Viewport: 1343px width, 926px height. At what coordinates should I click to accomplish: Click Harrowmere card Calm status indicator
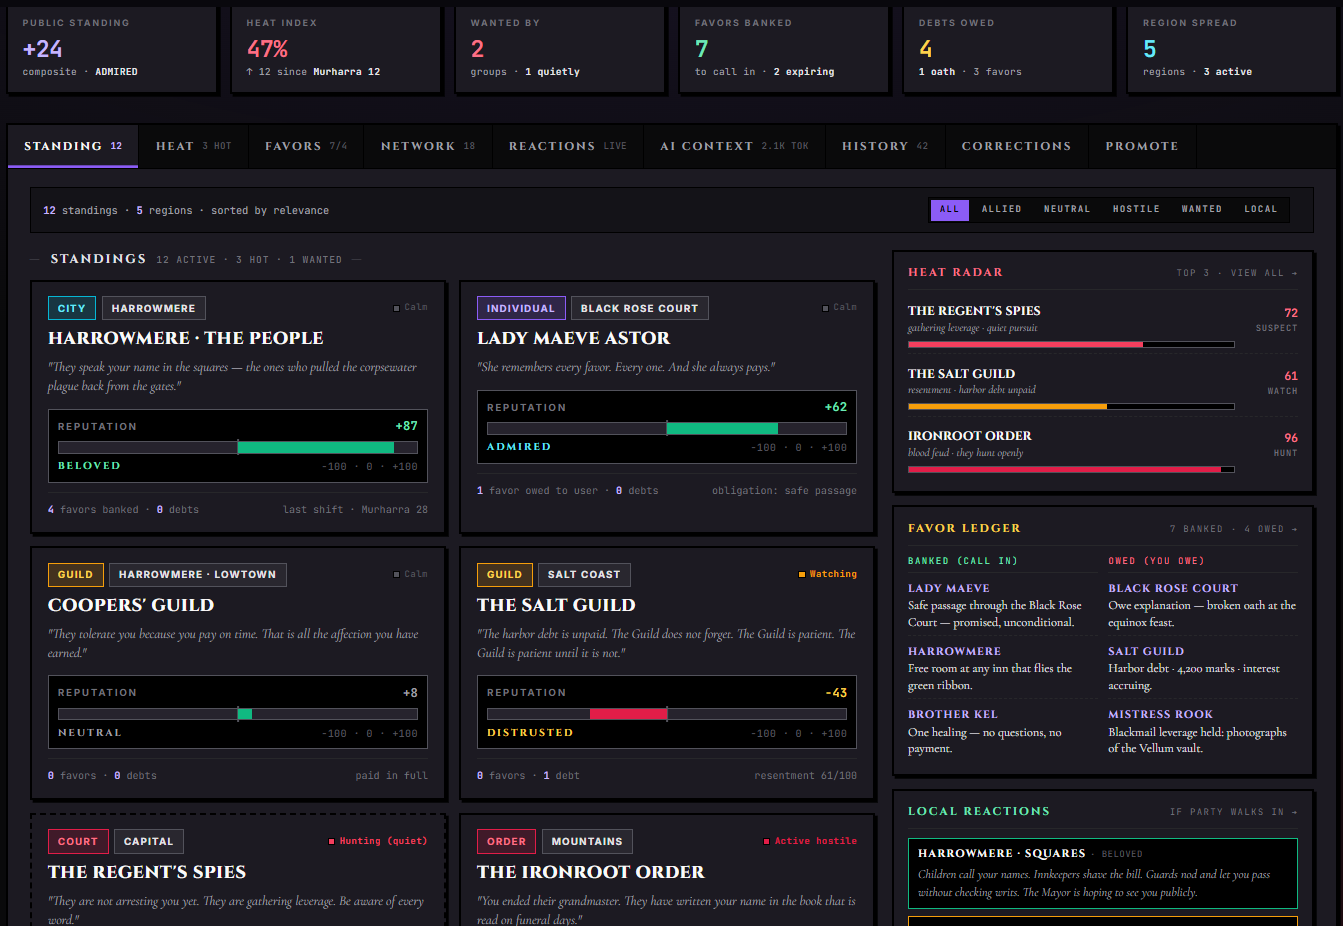(410, 307)
